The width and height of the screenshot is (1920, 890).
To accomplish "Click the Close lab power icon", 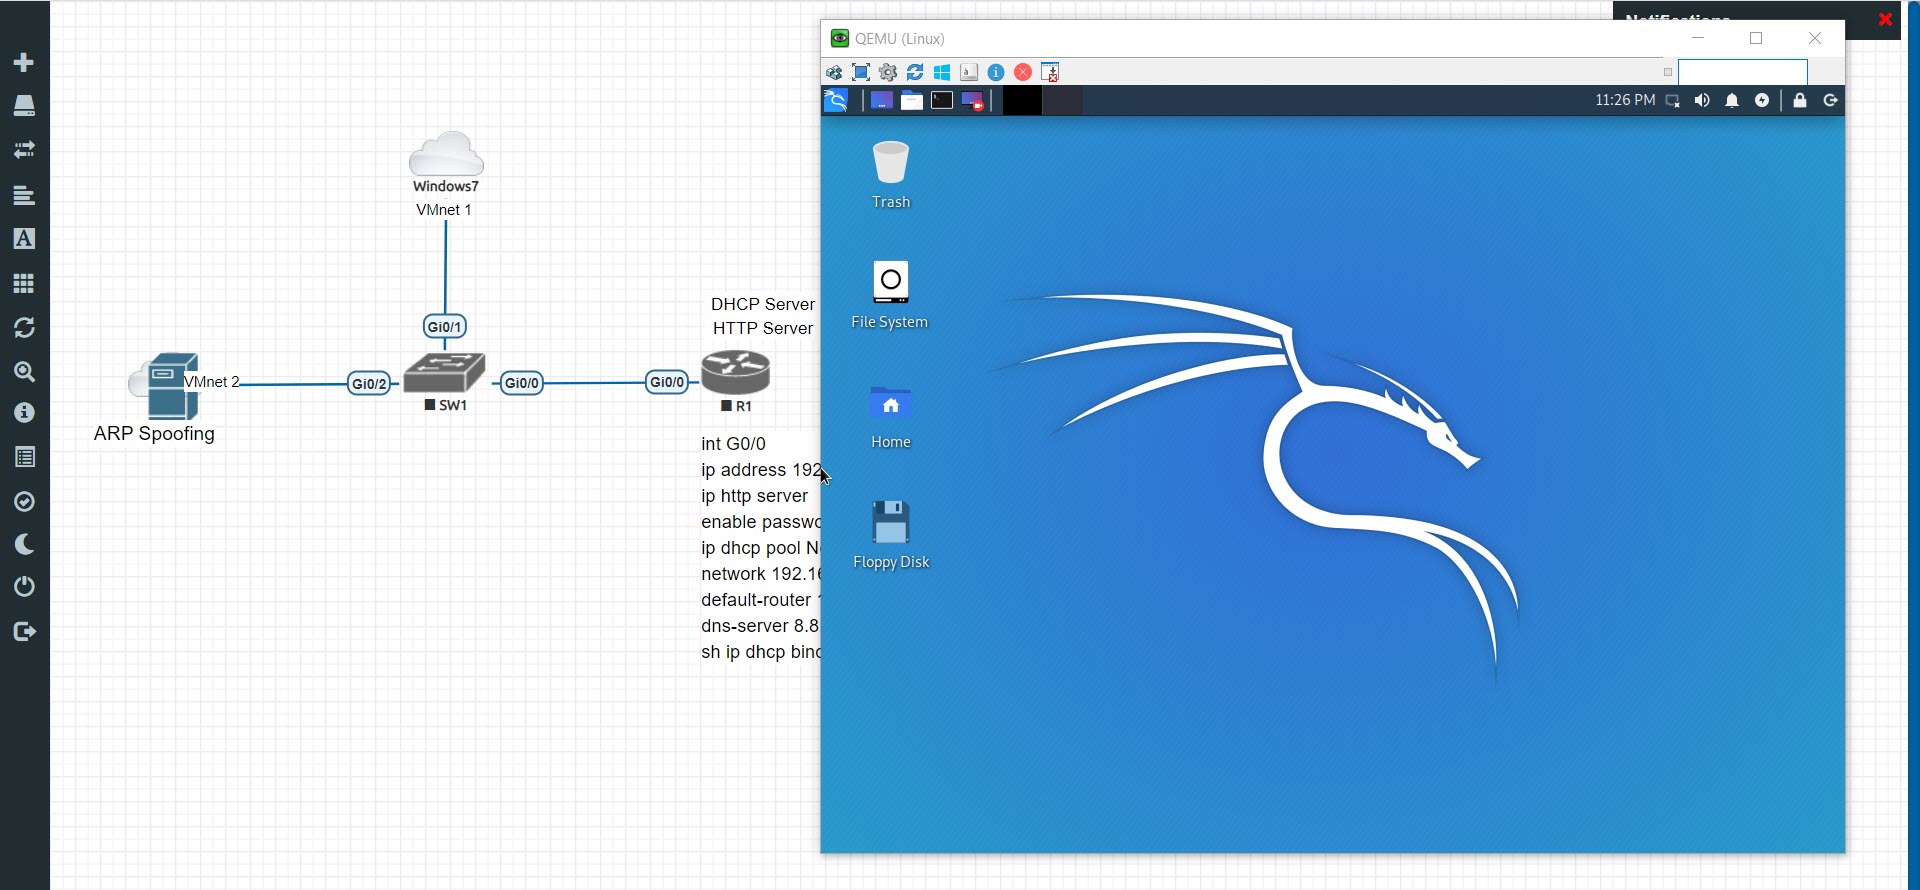I will click(x=24, y=586).
